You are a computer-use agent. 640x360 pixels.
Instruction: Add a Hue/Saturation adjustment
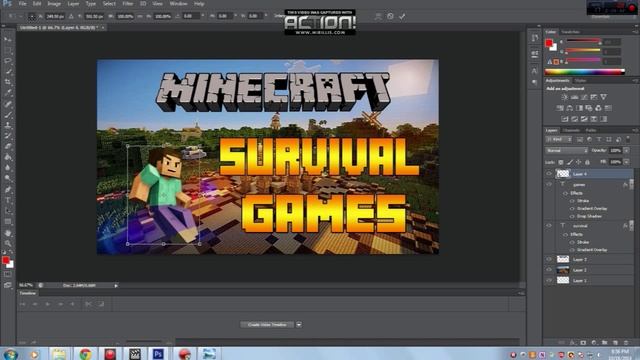[x=560, y=108]
